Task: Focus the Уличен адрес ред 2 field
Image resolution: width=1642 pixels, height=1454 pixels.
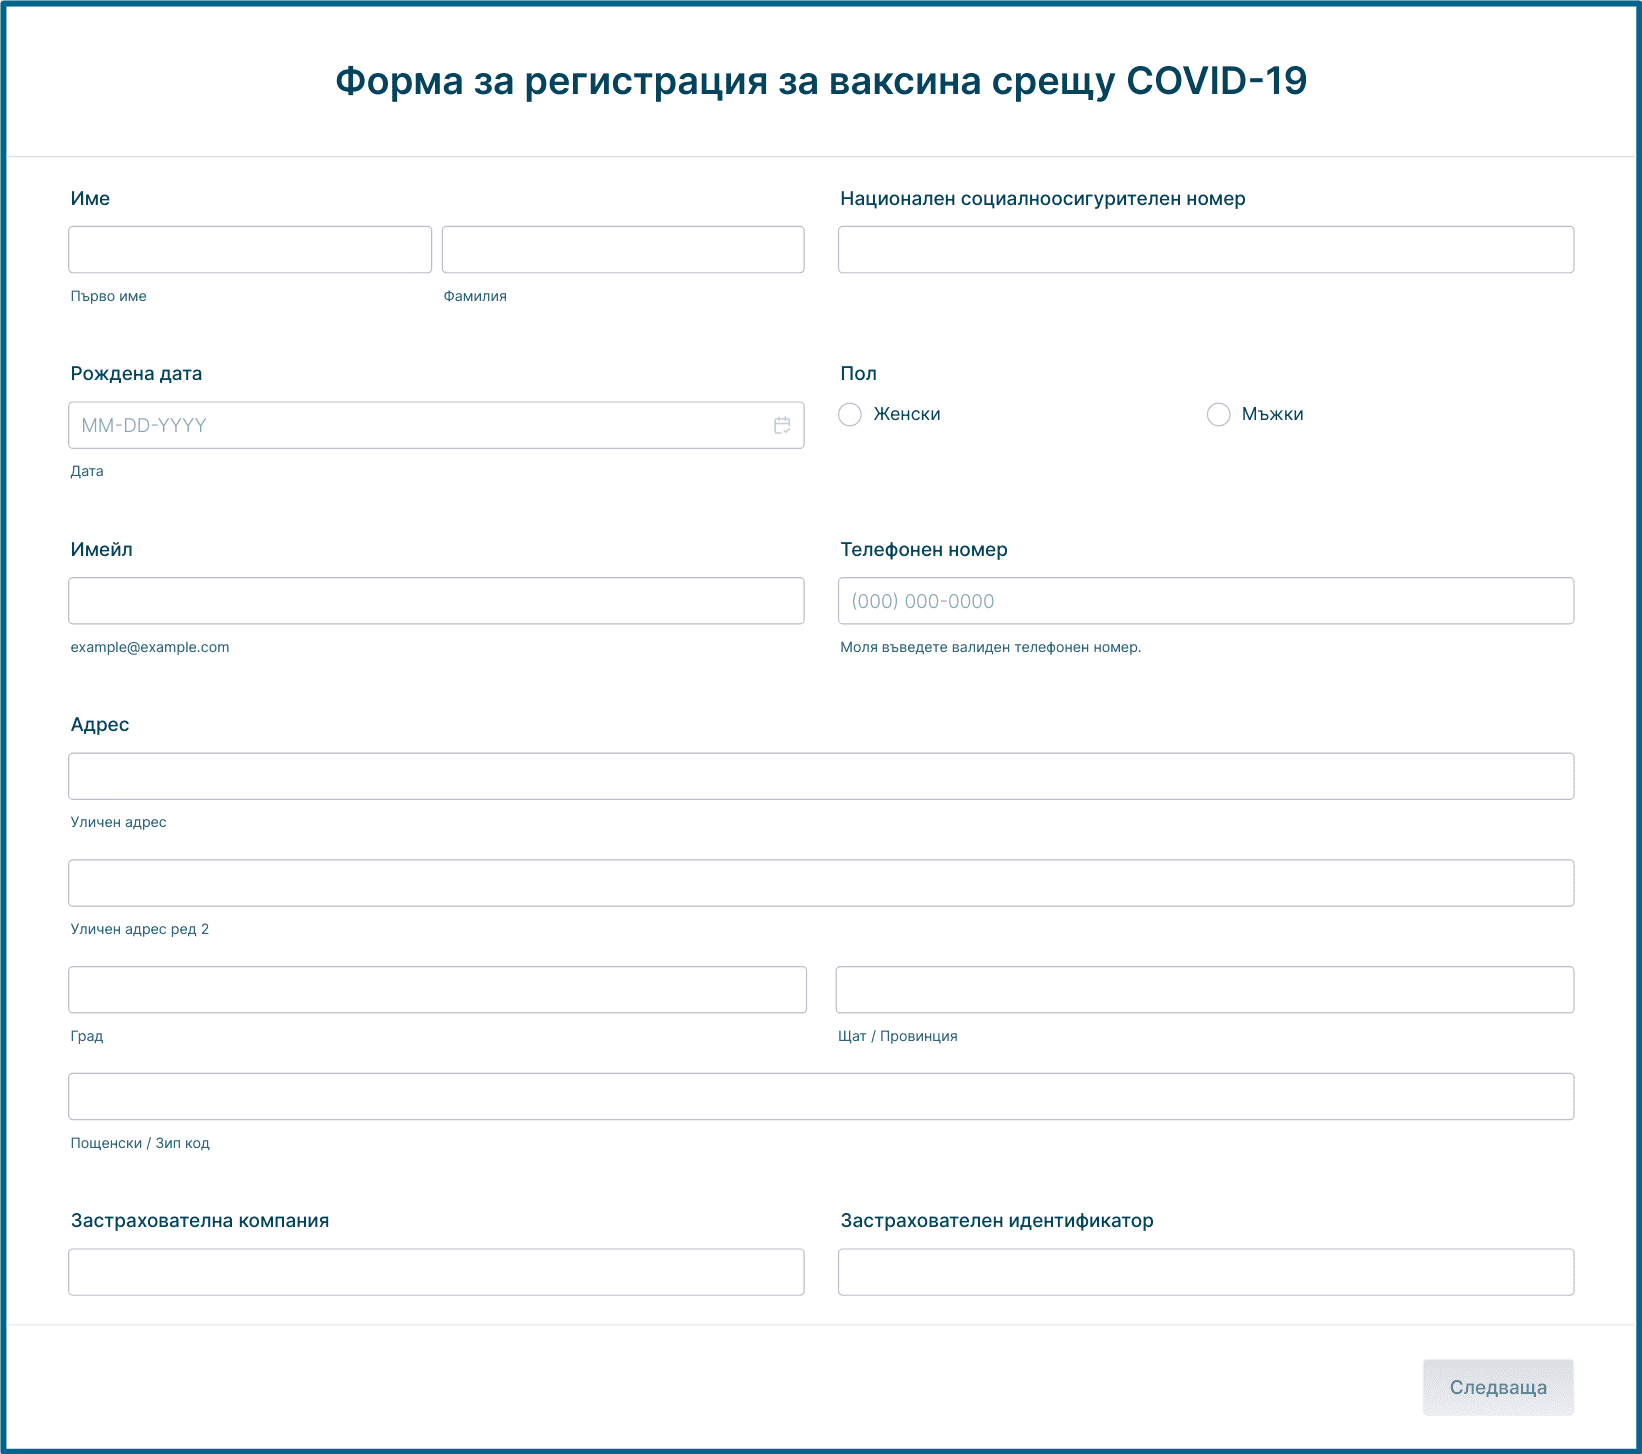Action: pyautogui.click(x=820, y=883)
